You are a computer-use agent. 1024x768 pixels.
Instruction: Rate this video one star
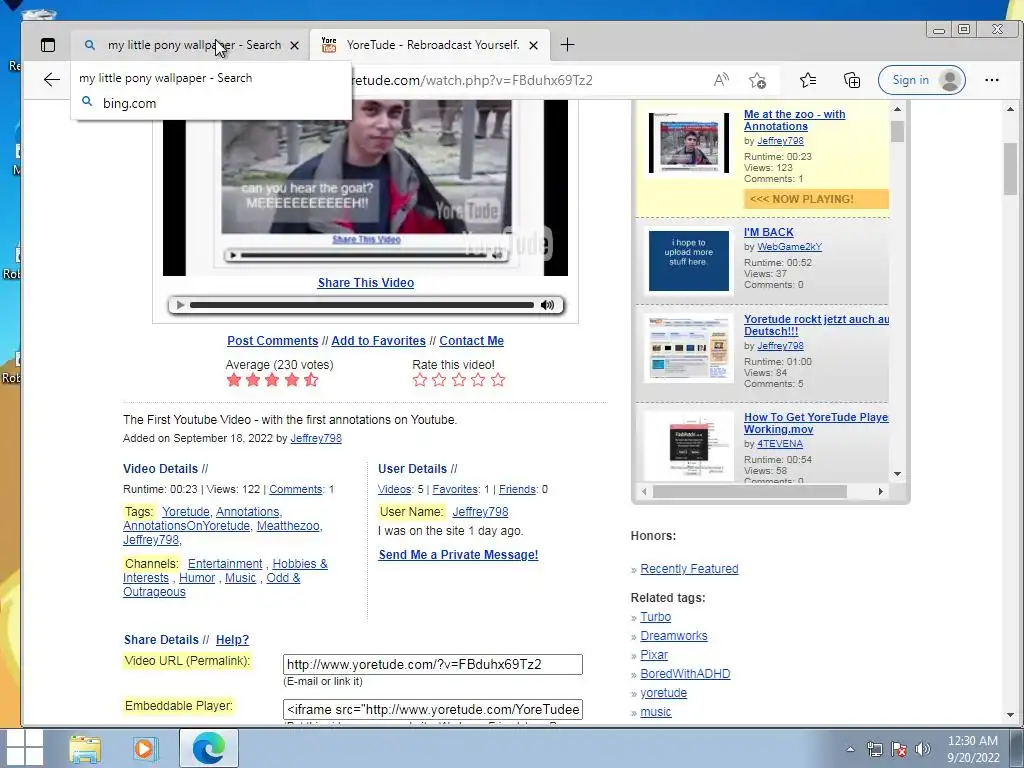(420, 380)
